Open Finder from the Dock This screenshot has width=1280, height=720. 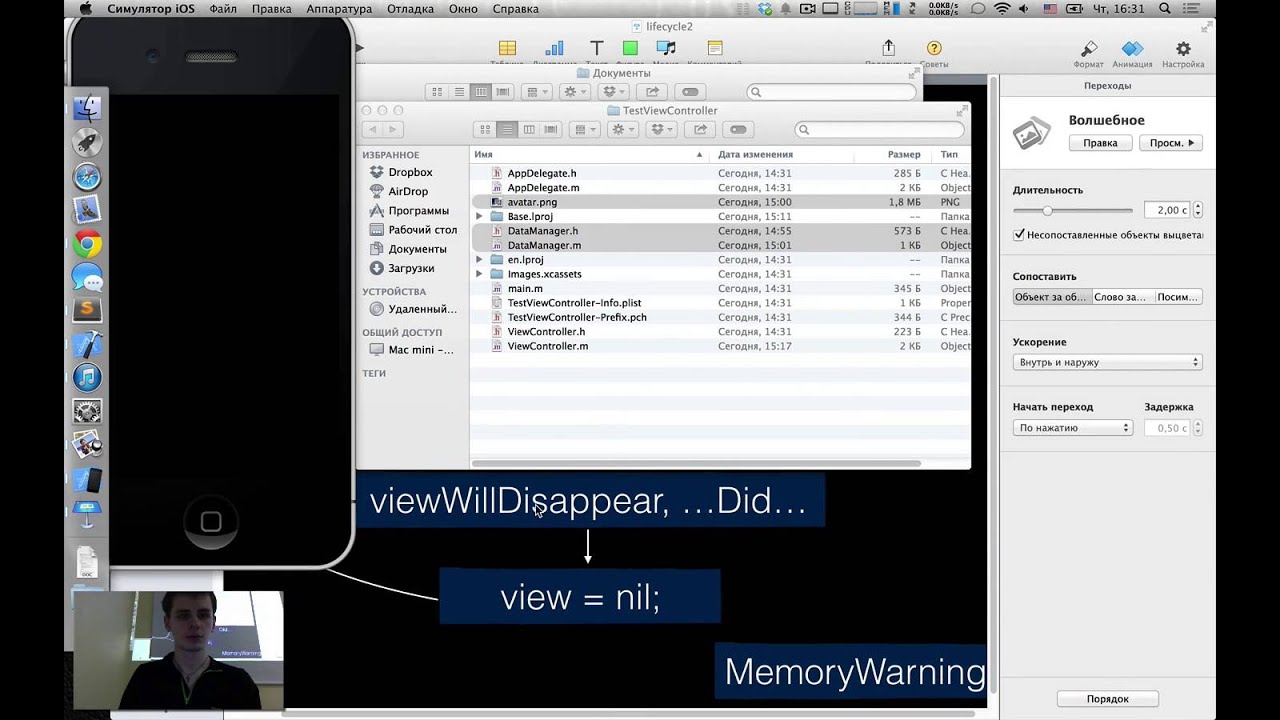(88, 108)
